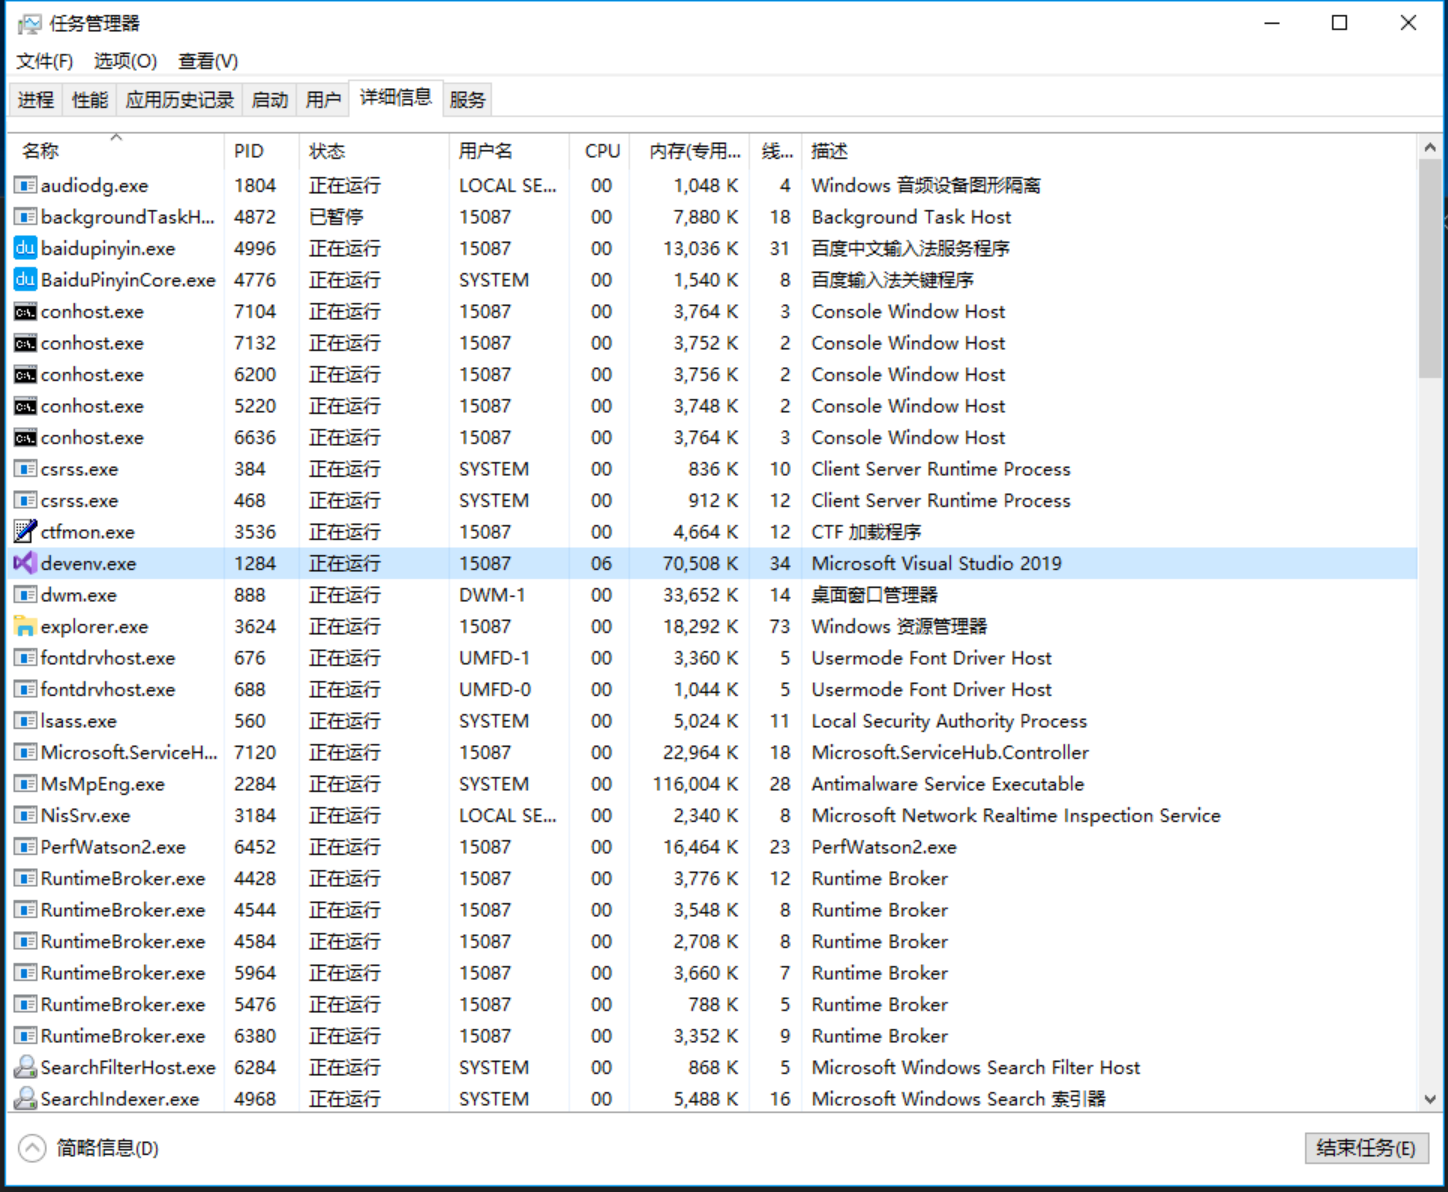Select first conhost.exe console icon
1448x1192 pixels.
click(25, 312)
